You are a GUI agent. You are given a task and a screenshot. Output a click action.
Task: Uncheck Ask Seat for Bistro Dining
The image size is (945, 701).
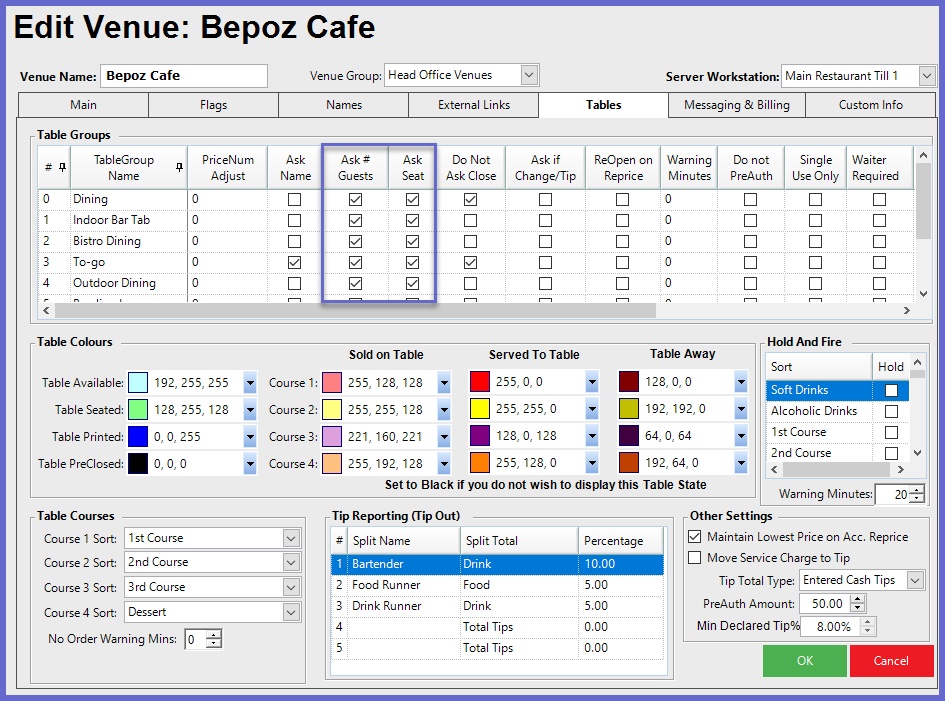(412, 242)
